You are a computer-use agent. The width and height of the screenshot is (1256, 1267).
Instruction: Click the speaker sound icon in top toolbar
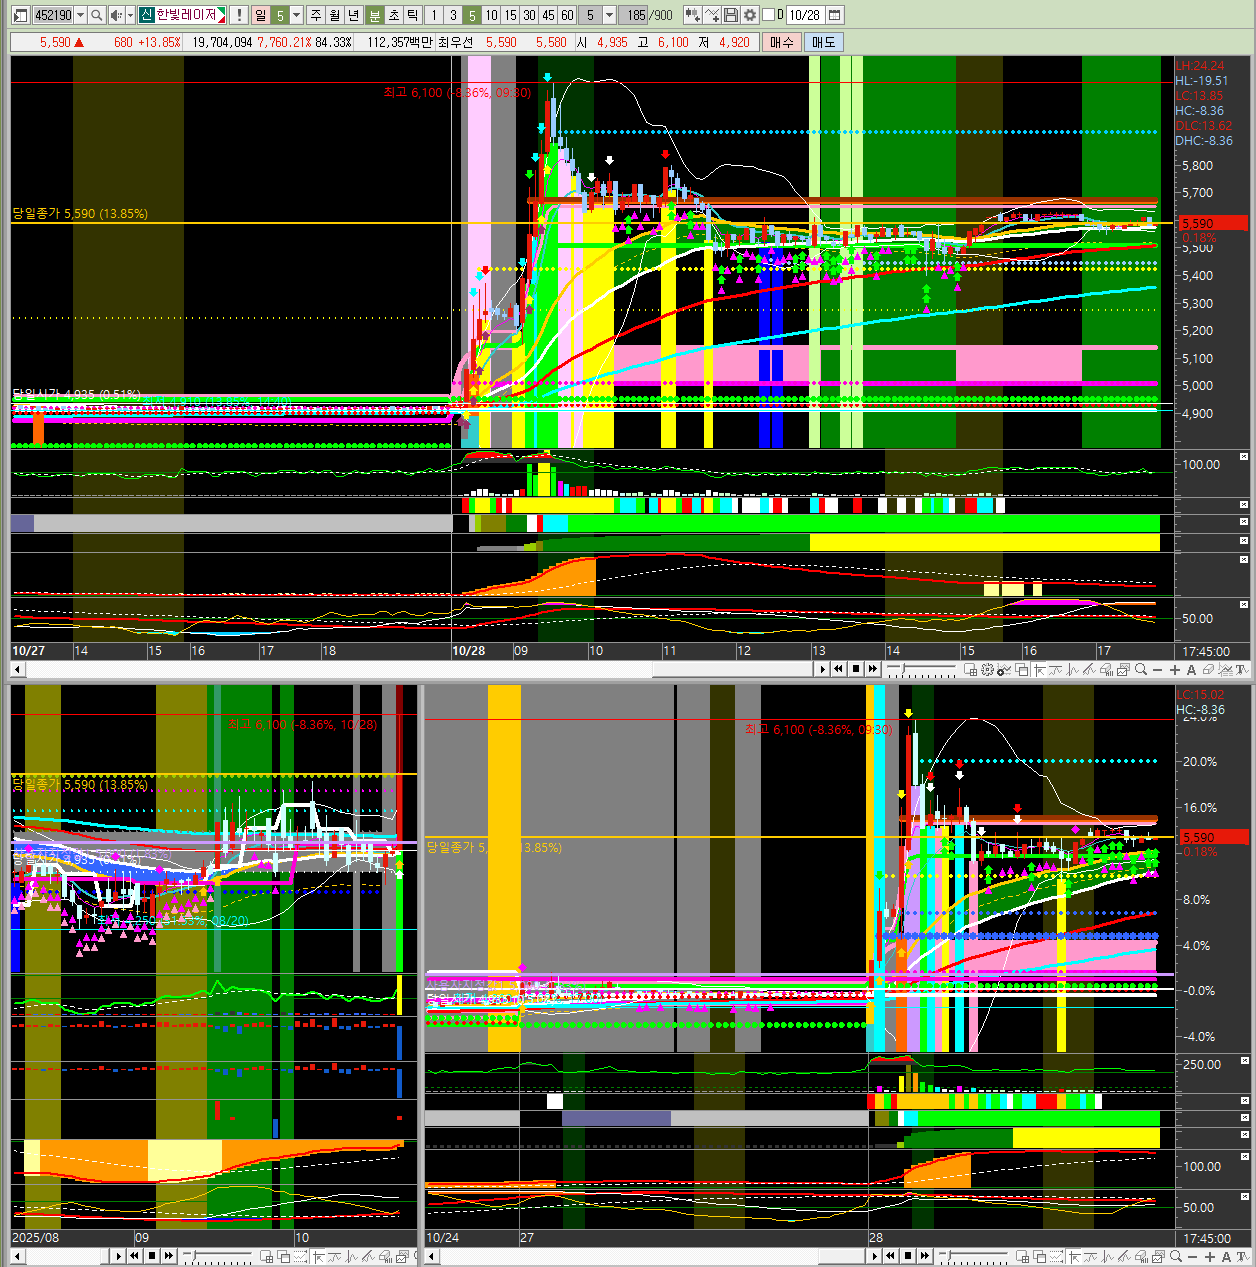117,15
